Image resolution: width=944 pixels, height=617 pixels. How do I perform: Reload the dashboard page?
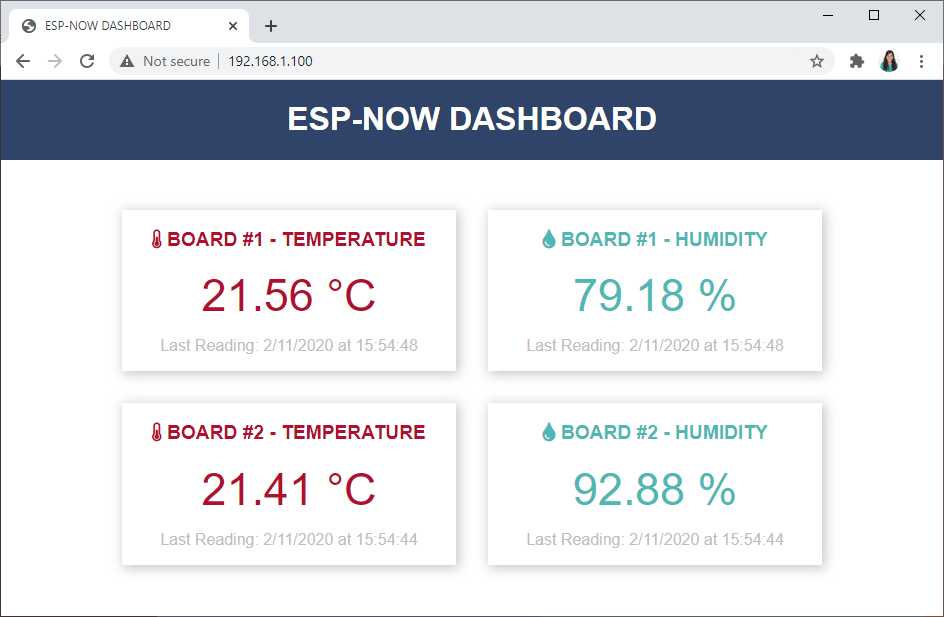pyautogui.click(x=87, y=61)
